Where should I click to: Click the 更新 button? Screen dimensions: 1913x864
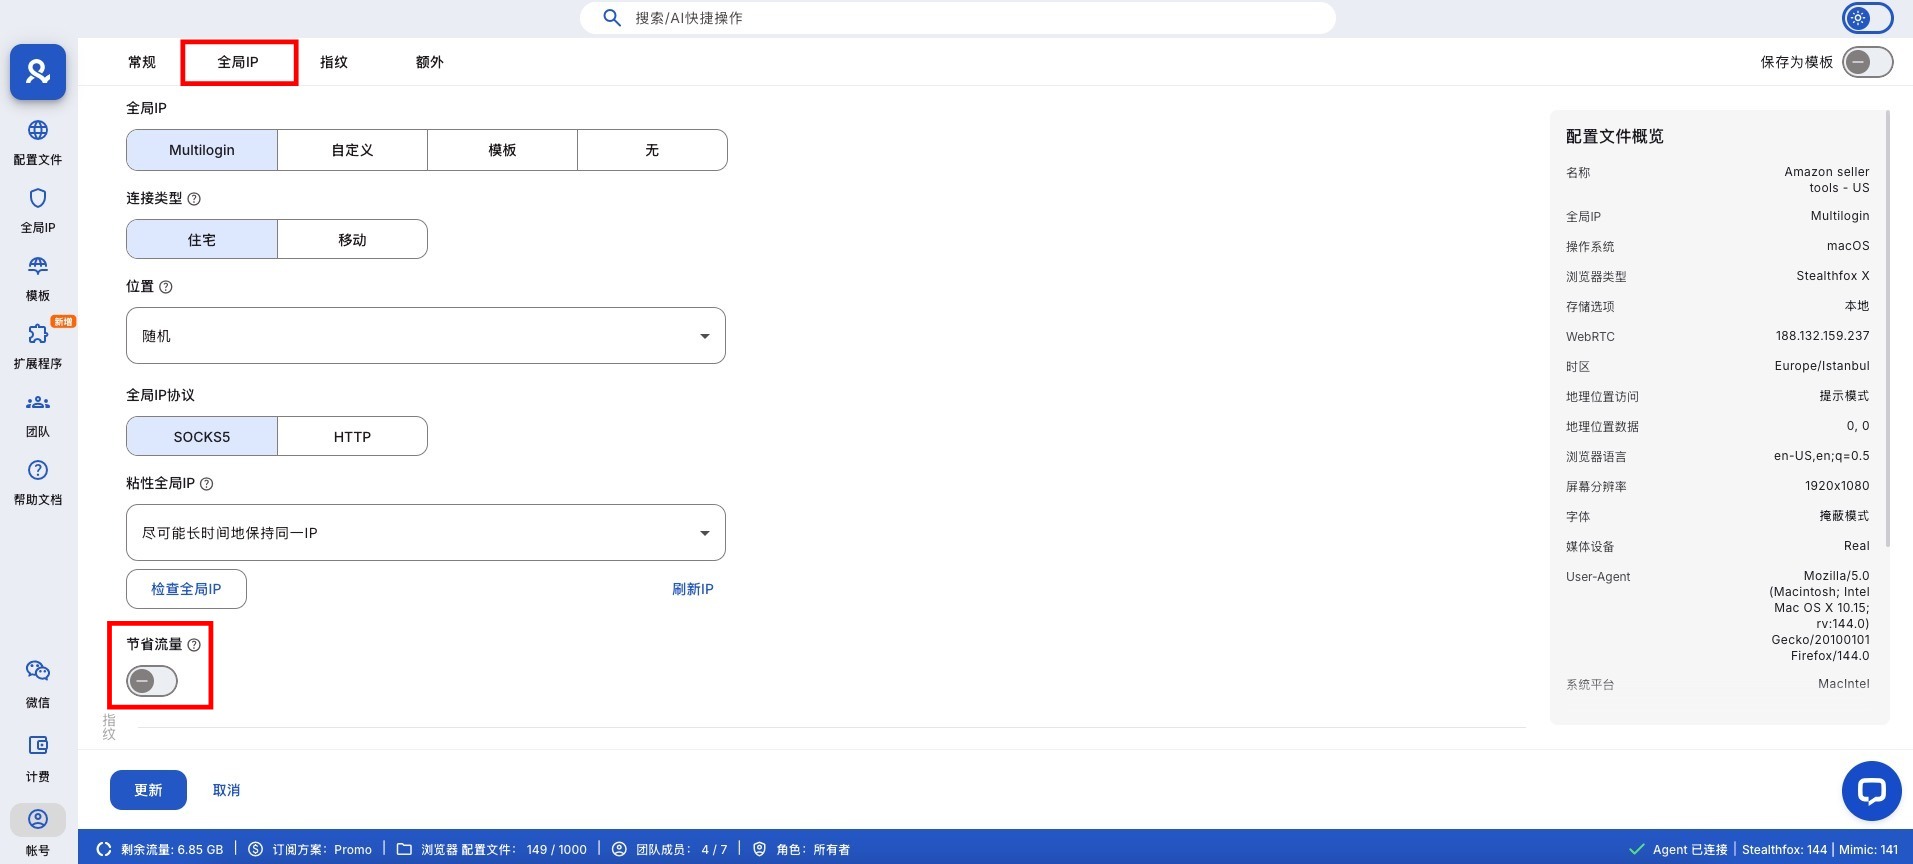(148, 790)
